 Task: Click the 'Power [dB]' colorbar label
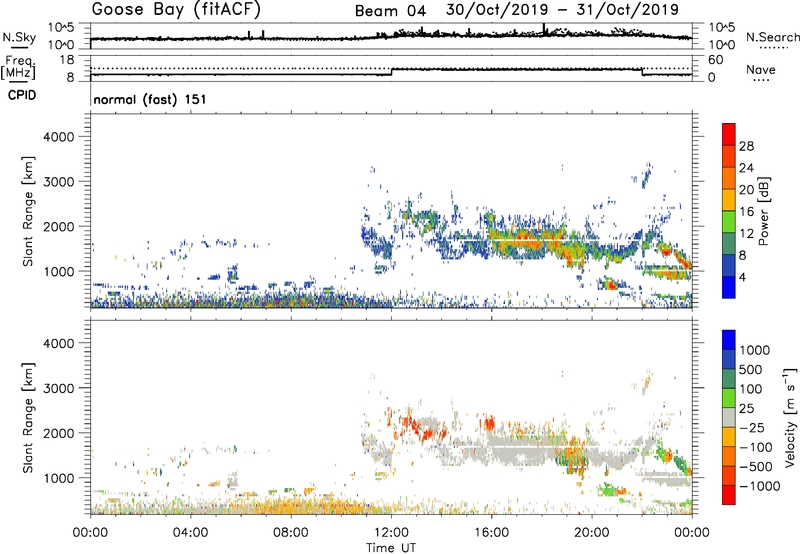764,211
